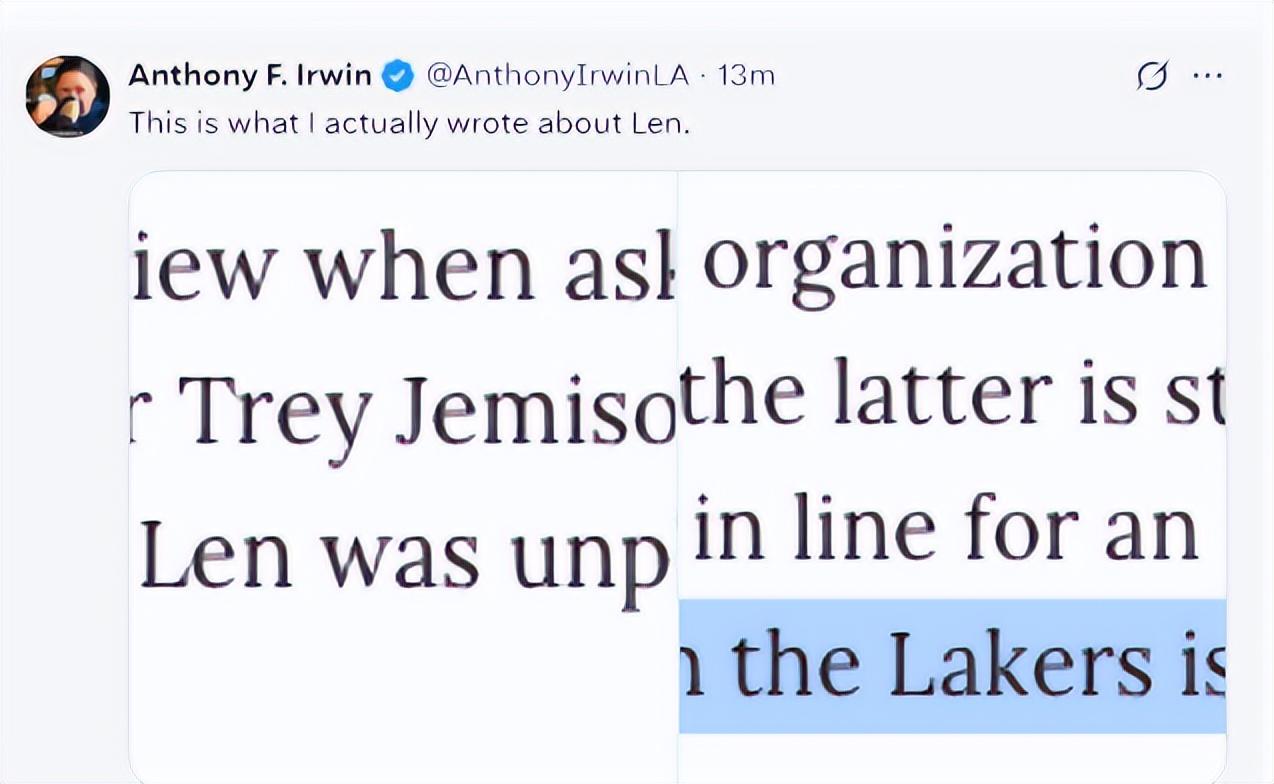Open the Grok icon beside the three dots
Viewport: 1274px width, 784px height.
pos(1153,76)
